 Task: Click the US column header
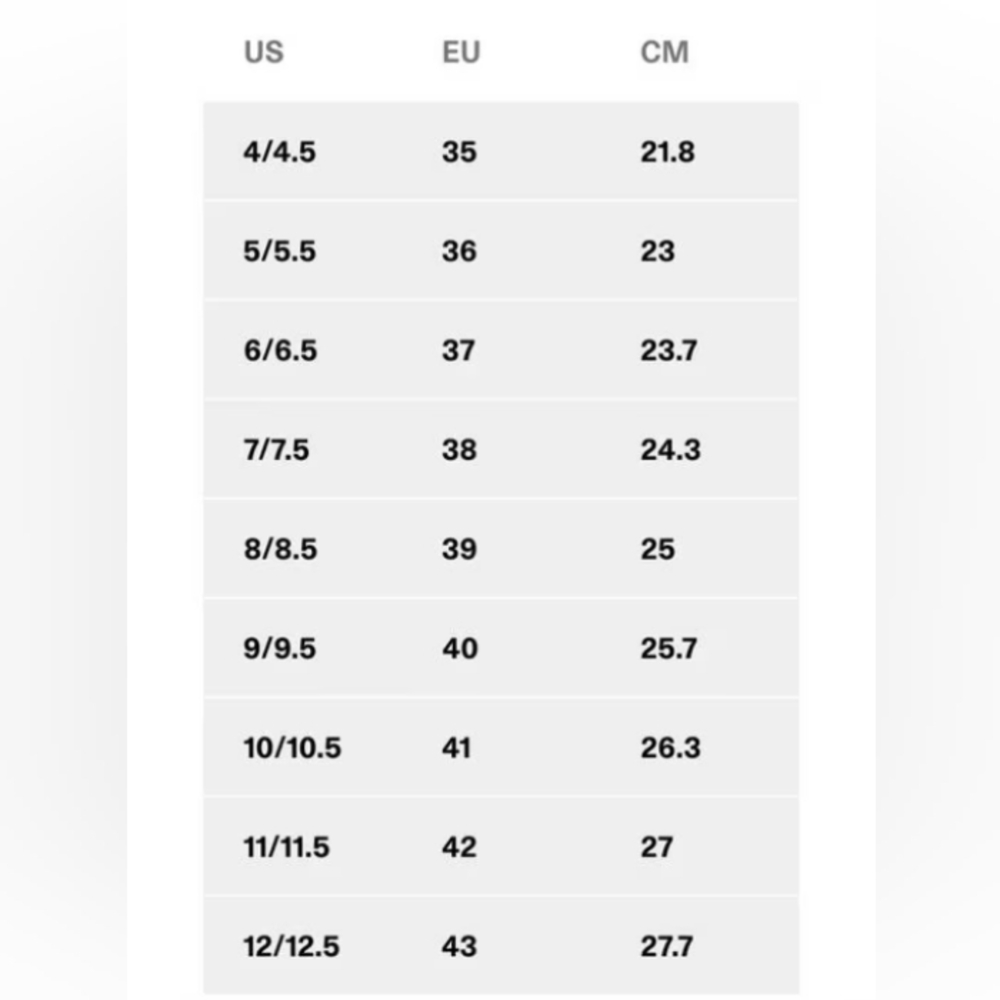tap(263, 52)
